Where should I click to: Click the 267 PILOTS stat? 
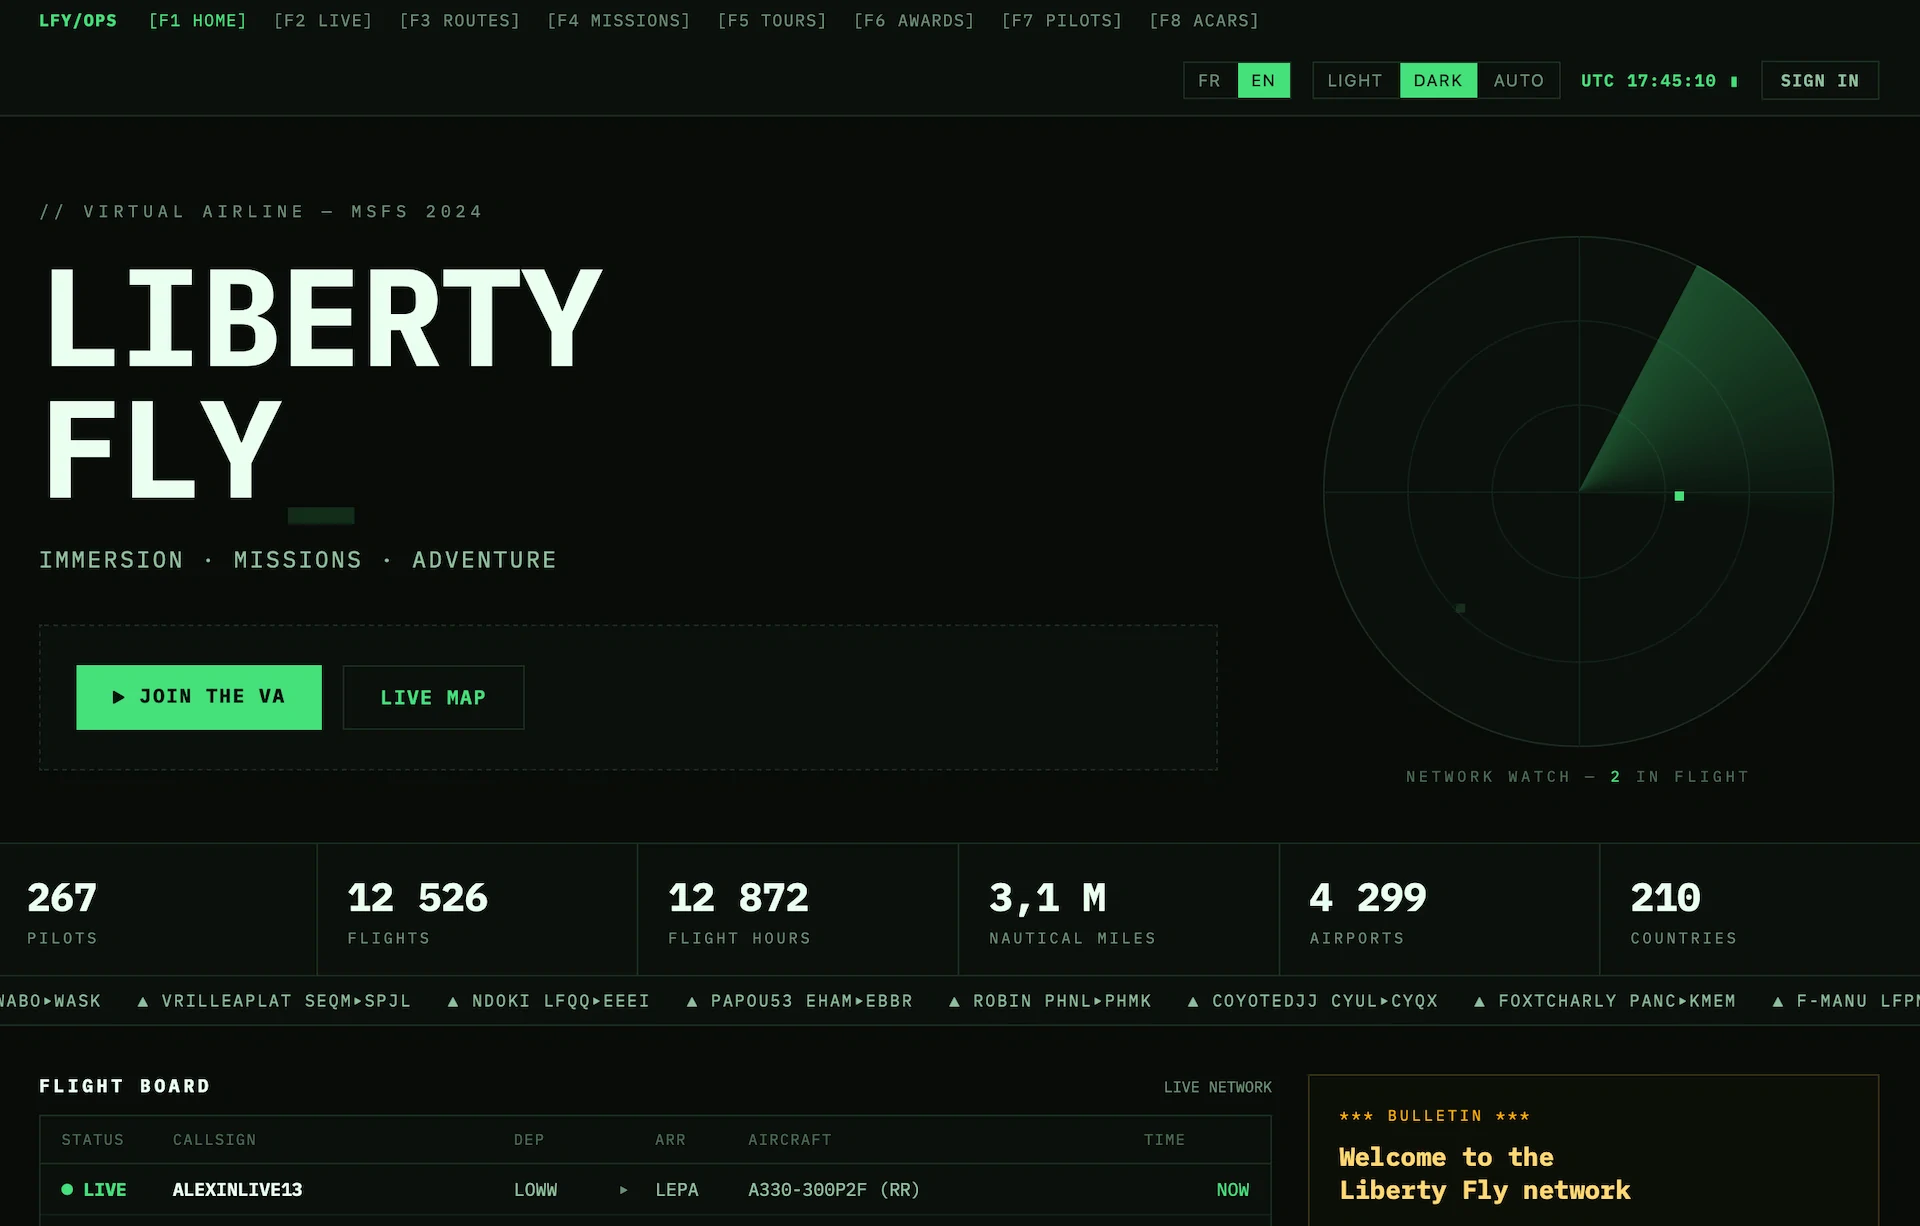pyautogui.click(x=158, y=910)
